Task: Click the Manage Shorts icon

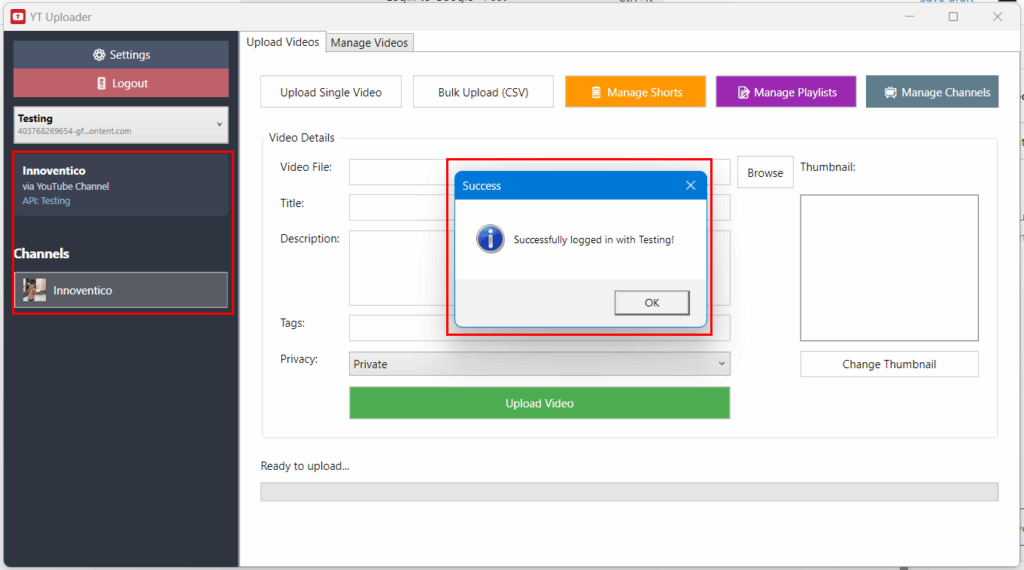Action: (595, 93)
